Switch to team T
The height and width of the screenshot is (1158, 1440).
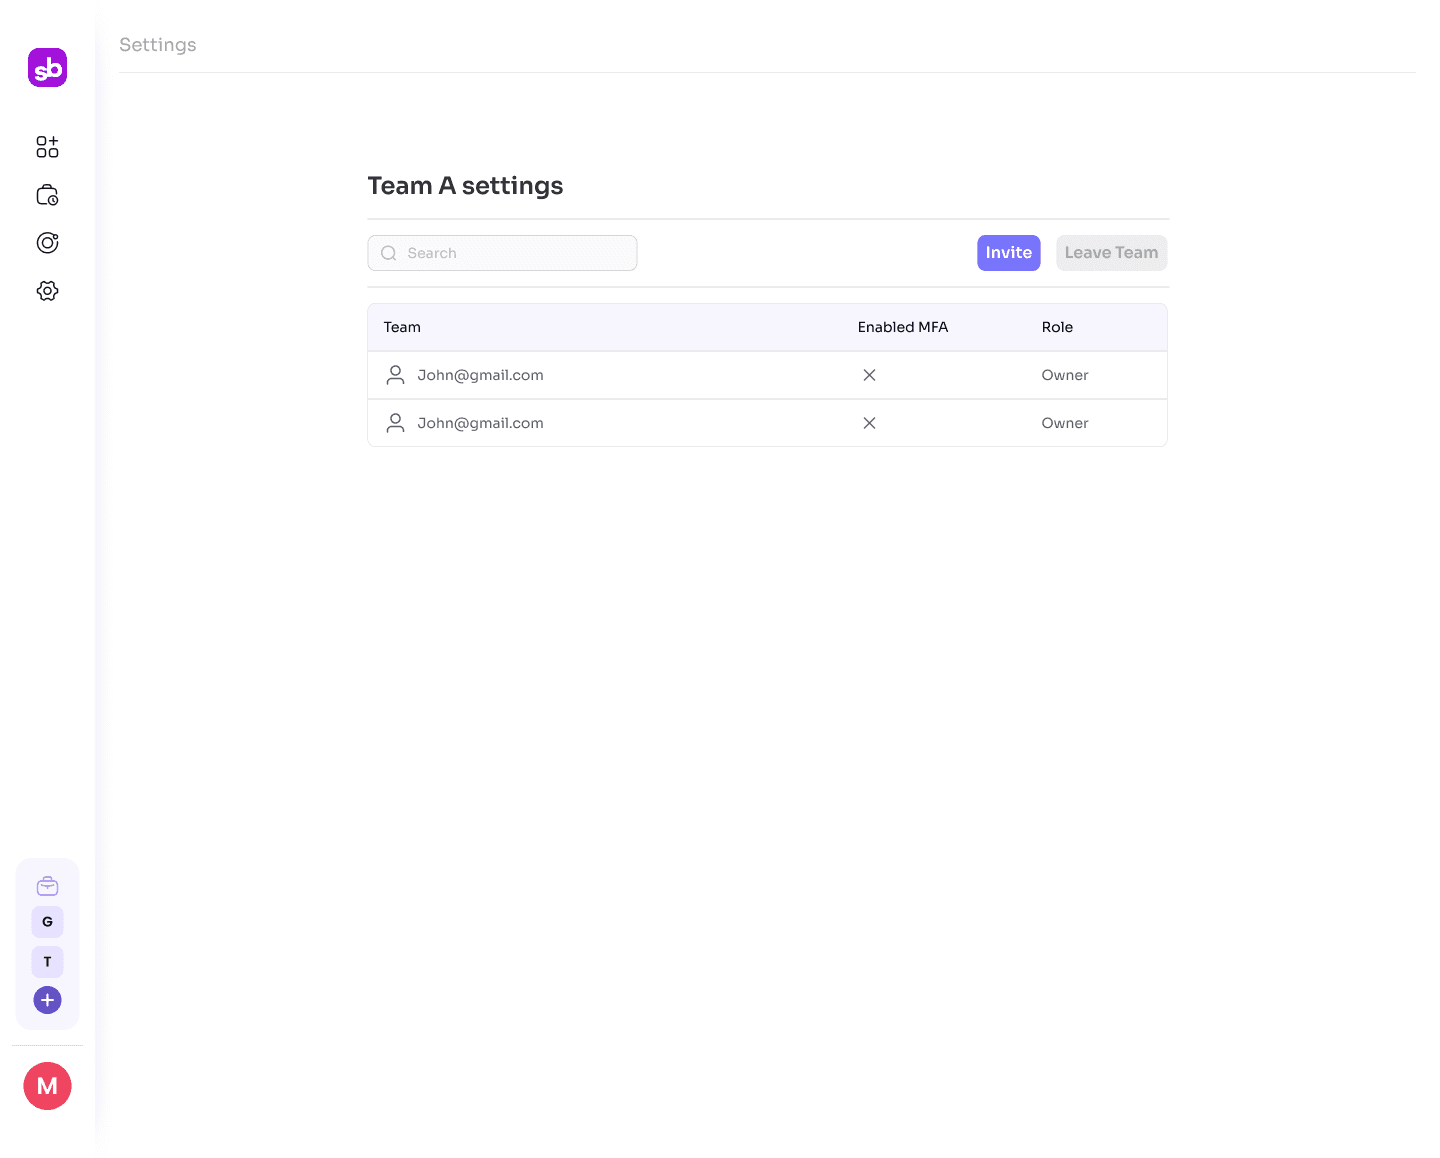47,962
